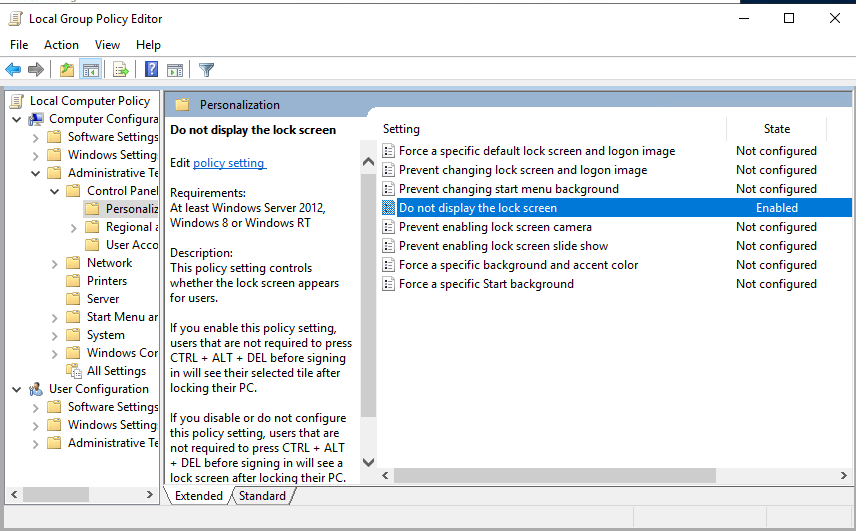Click the Computer Configuration computer icon
Image resolution: width=856 pixels, height=531 pixels.
[36, 119]
